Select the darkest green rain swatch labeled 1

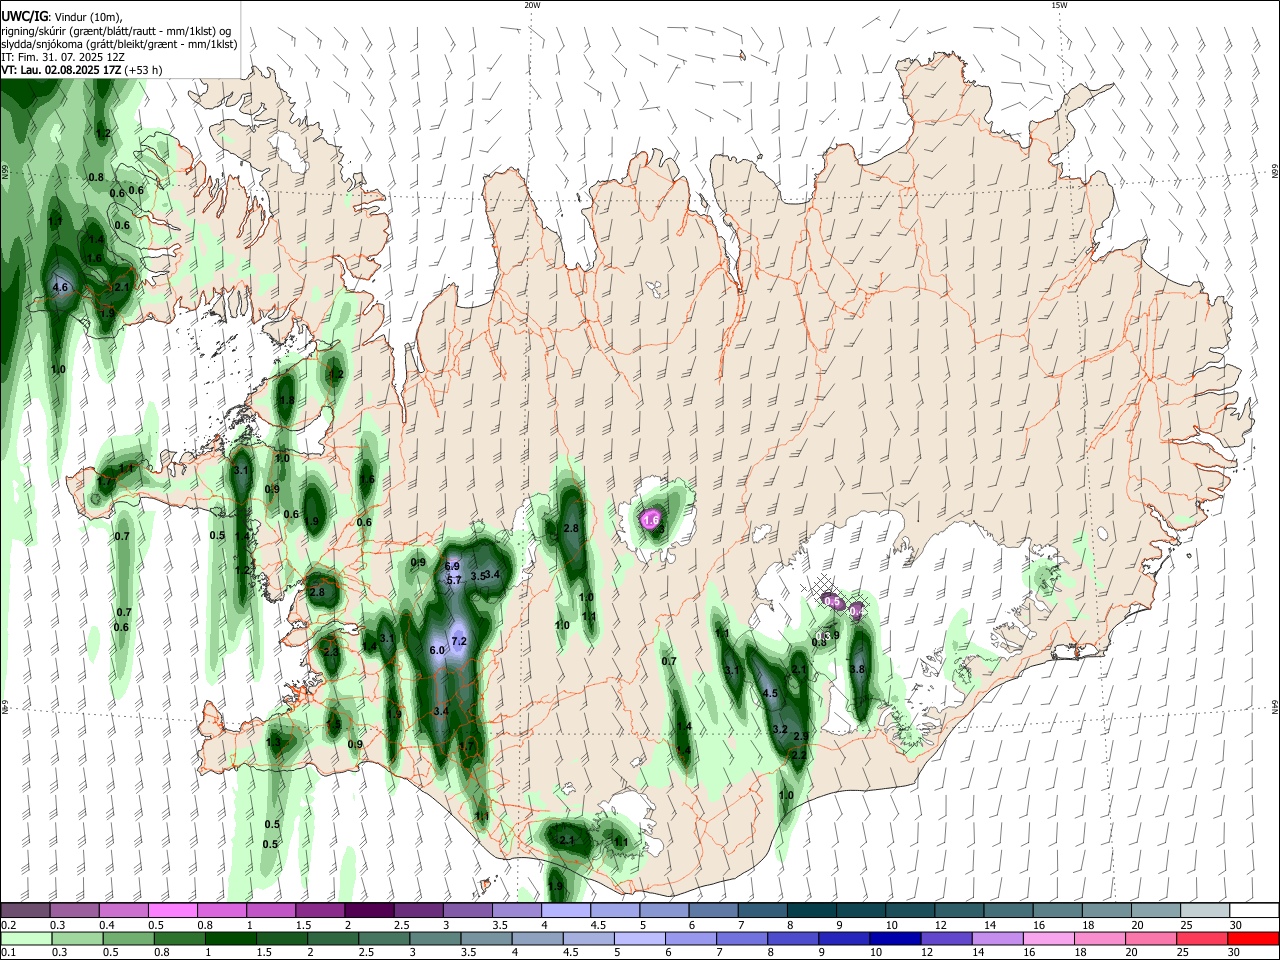[x=229, y=938]
